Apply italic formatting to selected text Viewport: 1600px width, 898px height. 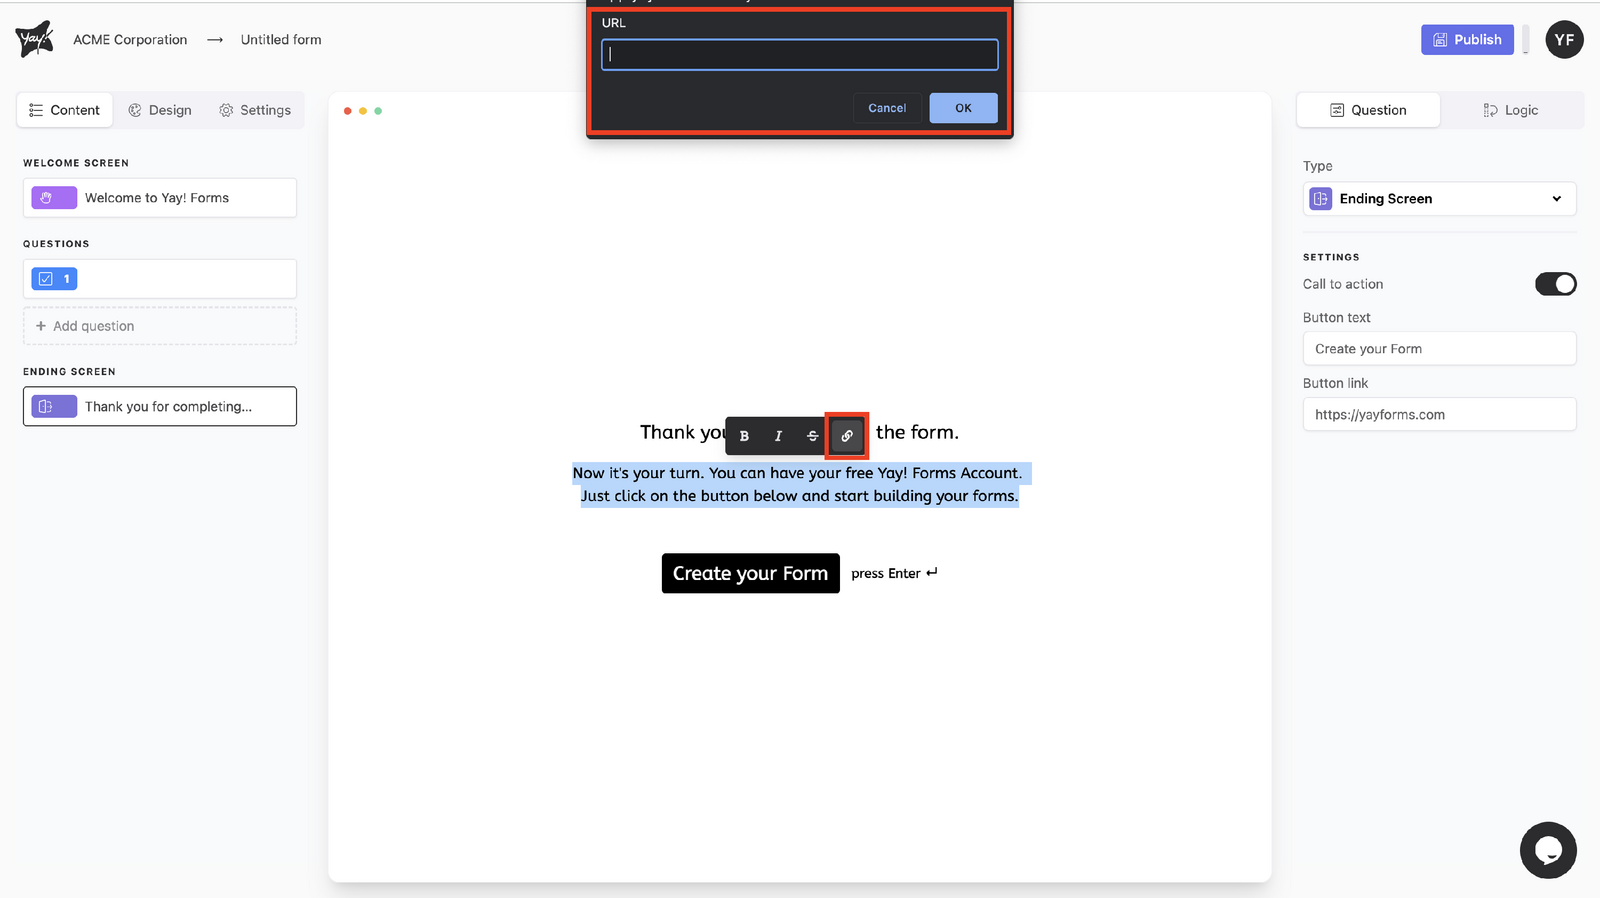coord(778,436)
